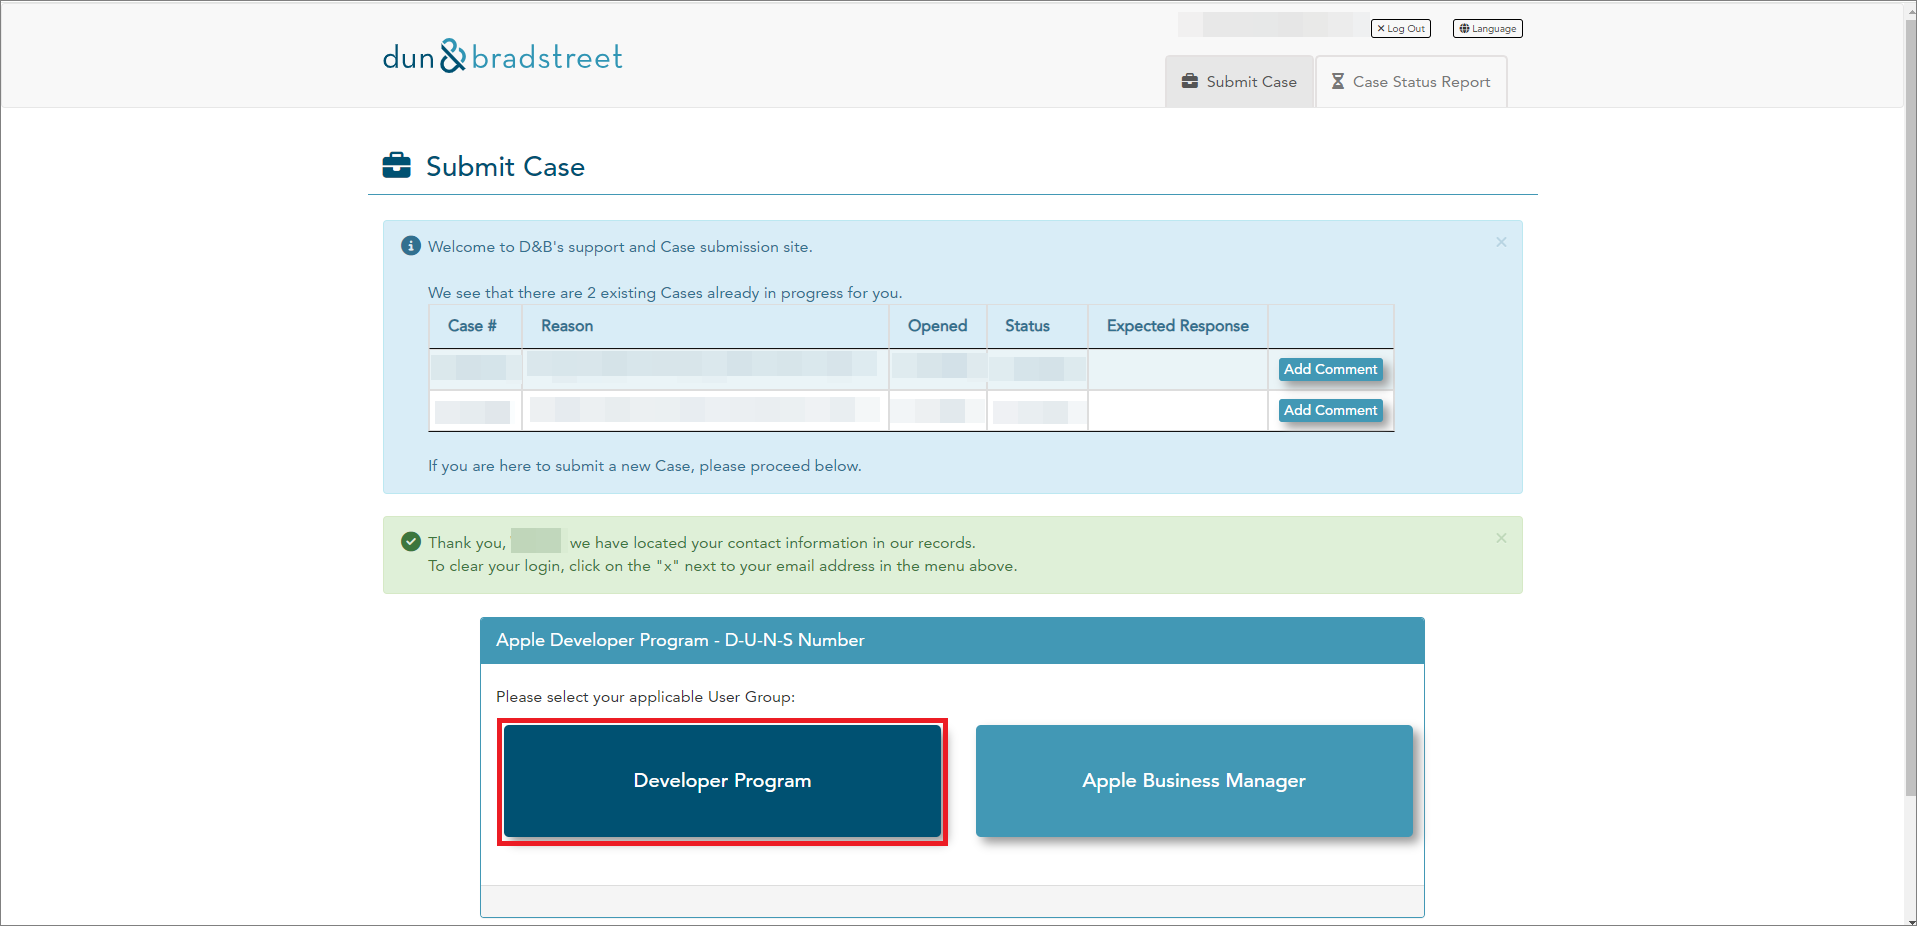Click the Submit Case page heading

pyautogui.click(x=505, y=166)
